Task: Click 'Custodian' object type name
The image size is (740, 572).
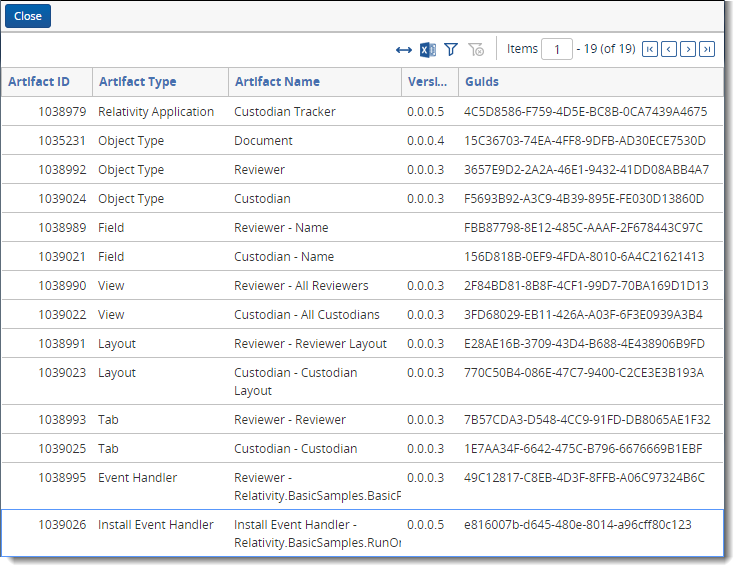Action: tap(262, 199)
